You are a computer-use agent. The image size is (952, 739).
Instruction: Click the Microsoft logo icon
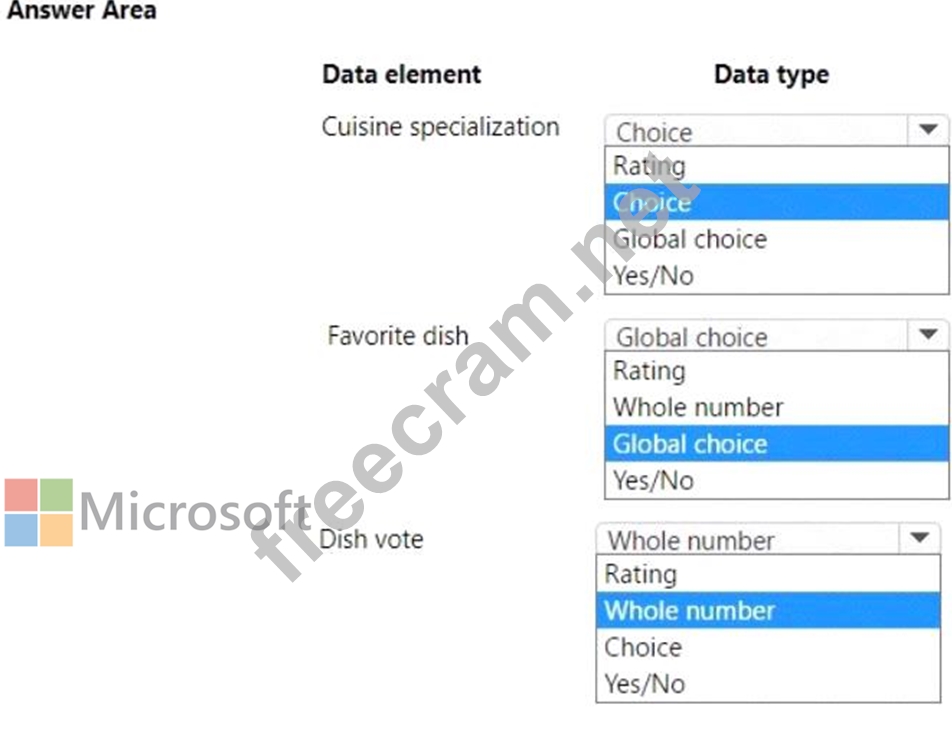click(39, 512)
